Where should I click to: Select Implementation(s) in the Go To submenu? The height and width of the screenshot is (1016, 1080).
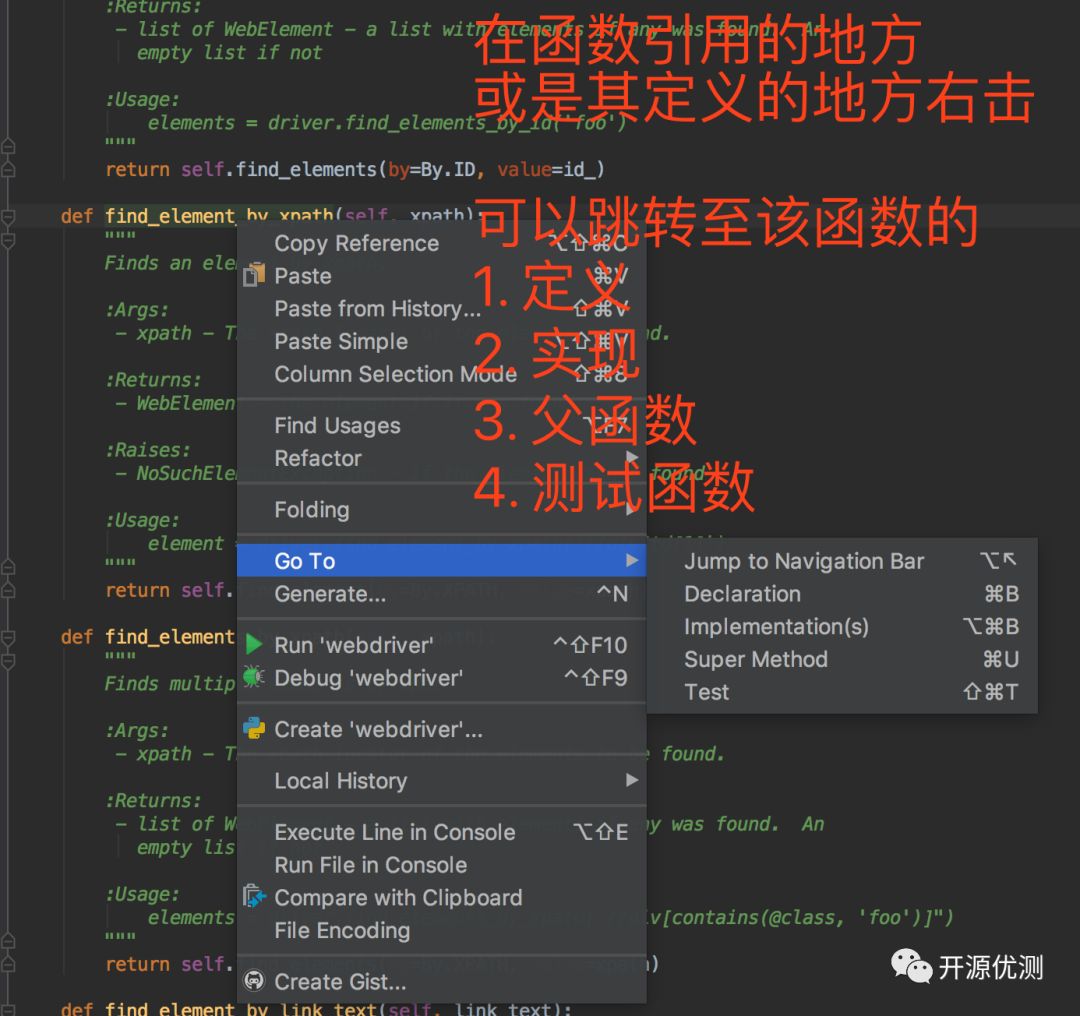pyautogui.click(x=842, y=626)
